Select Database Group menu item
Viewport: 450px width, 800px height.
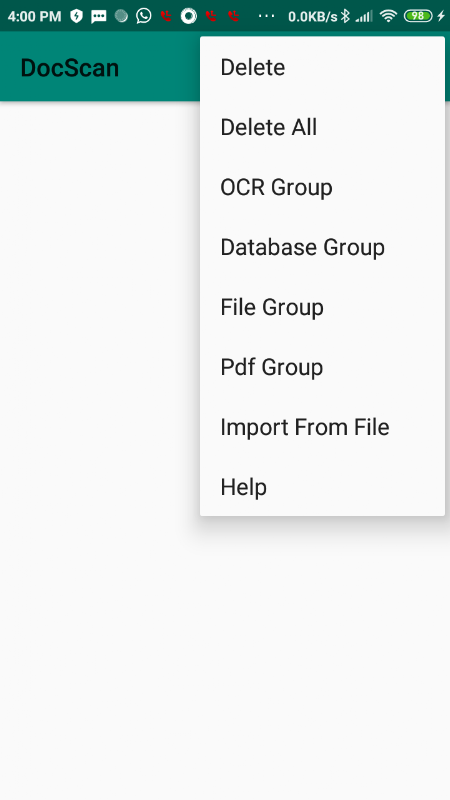point(322,247)
